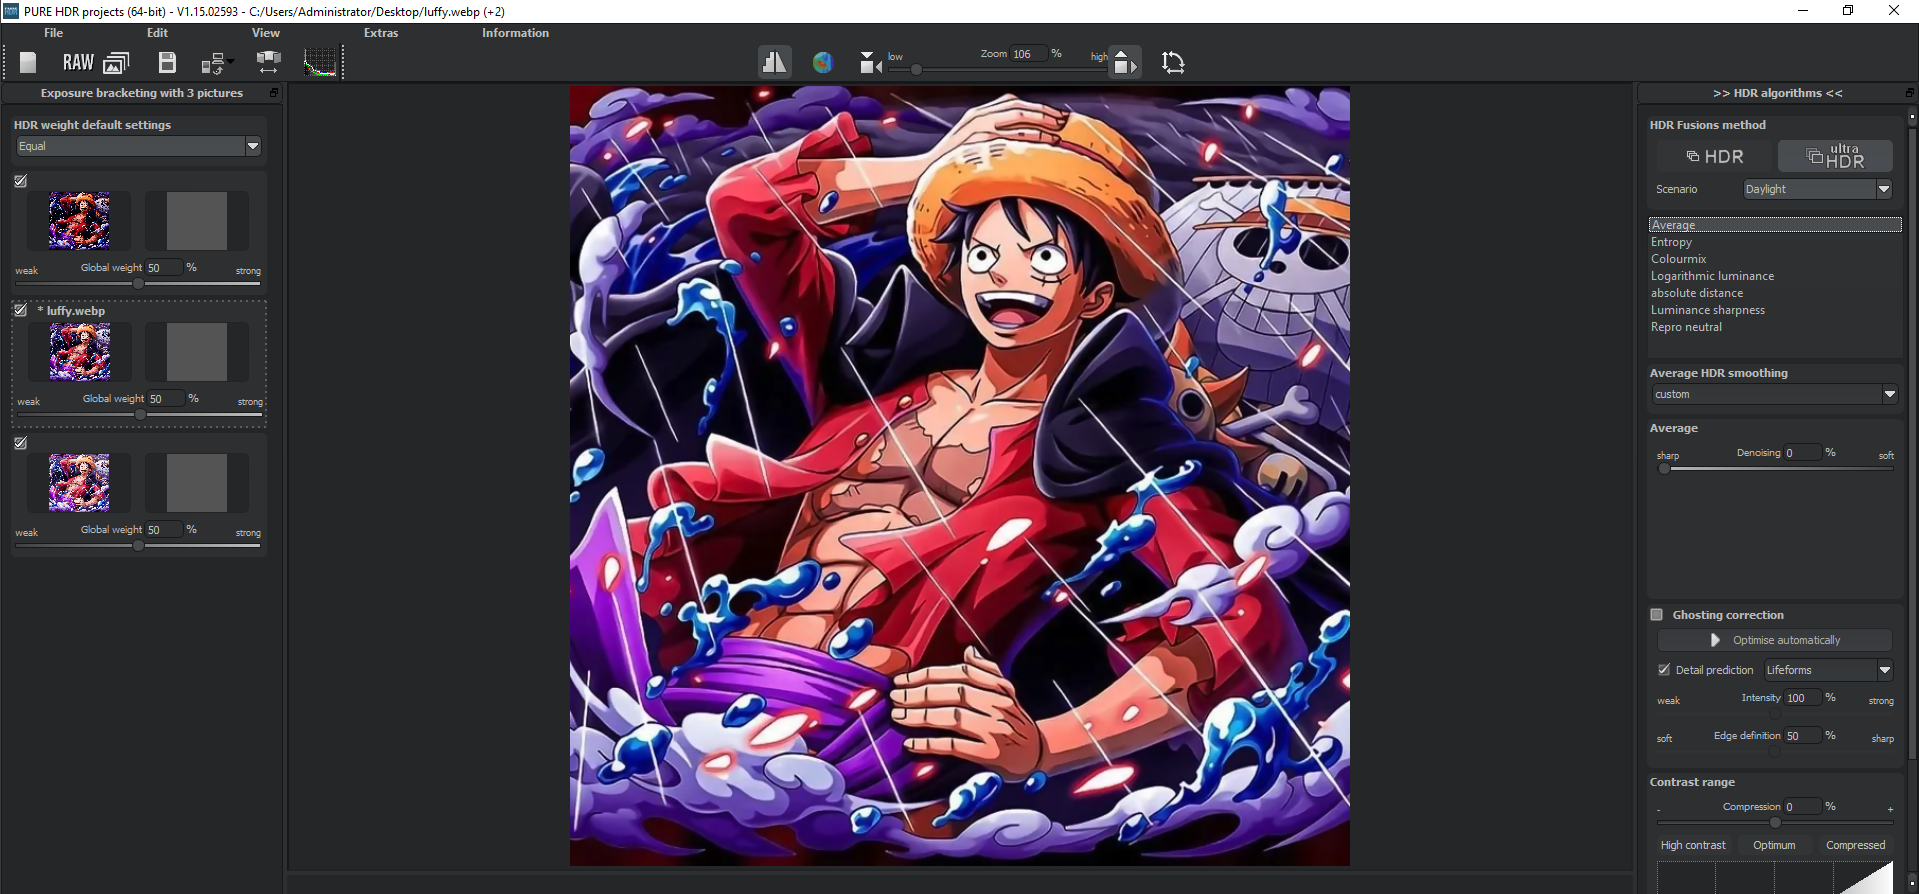Open the Extras menu

tap(381, 33)
